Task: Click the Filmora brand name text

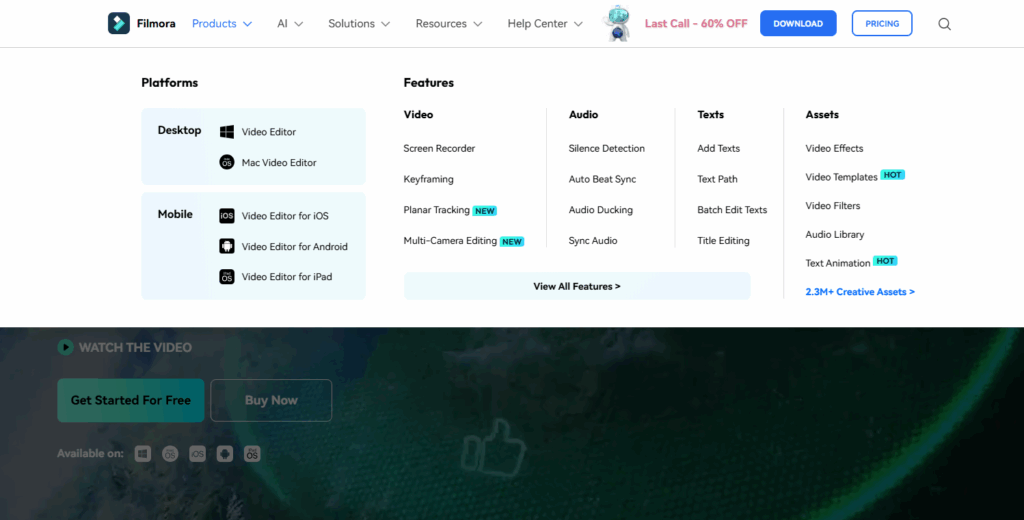Action: click(156, 24)
